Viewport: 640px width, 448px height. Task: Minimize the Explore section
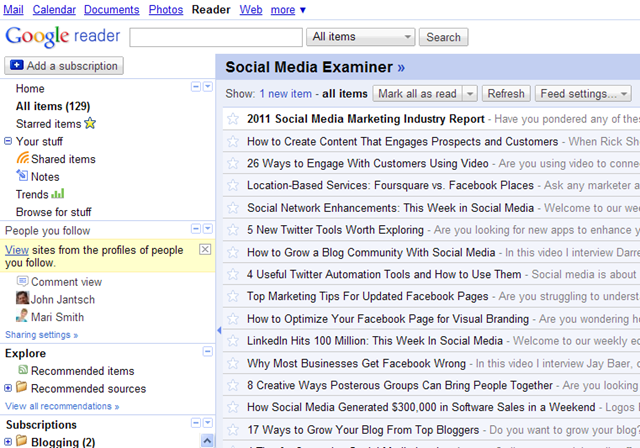click(x=208, y=351)
